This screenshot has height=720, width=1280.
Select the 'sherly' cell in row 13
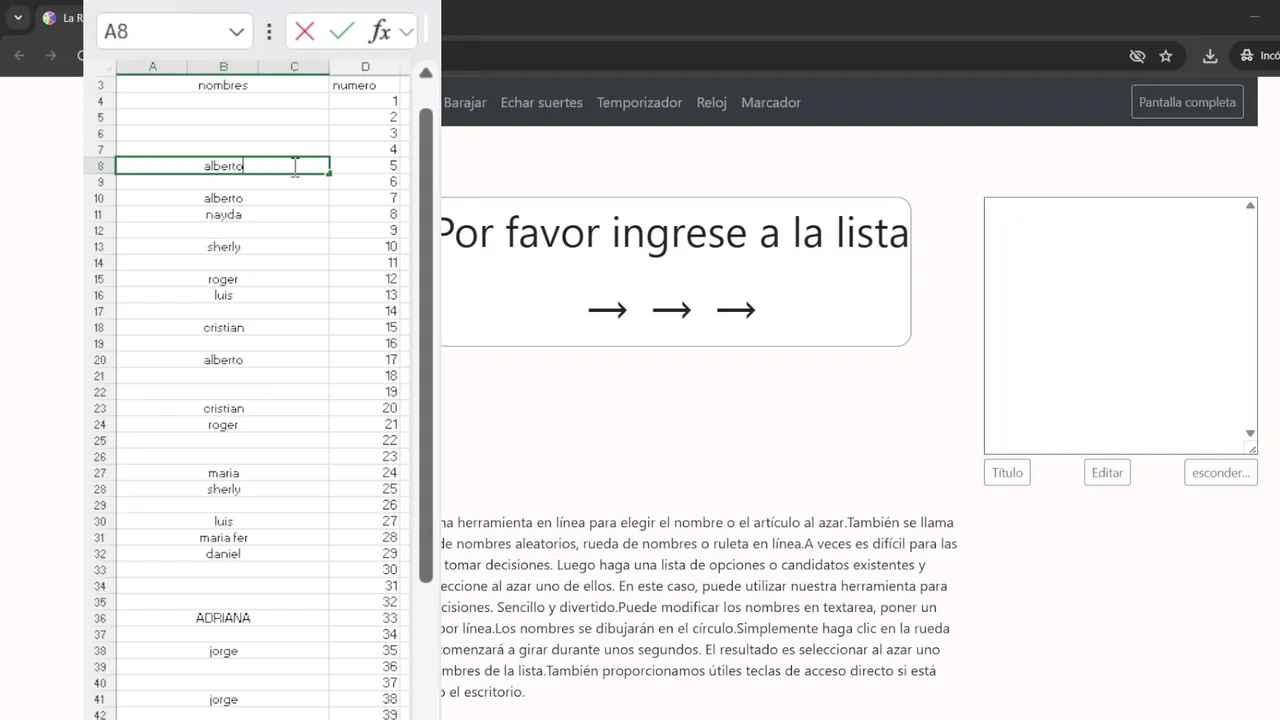coord(223,247)
